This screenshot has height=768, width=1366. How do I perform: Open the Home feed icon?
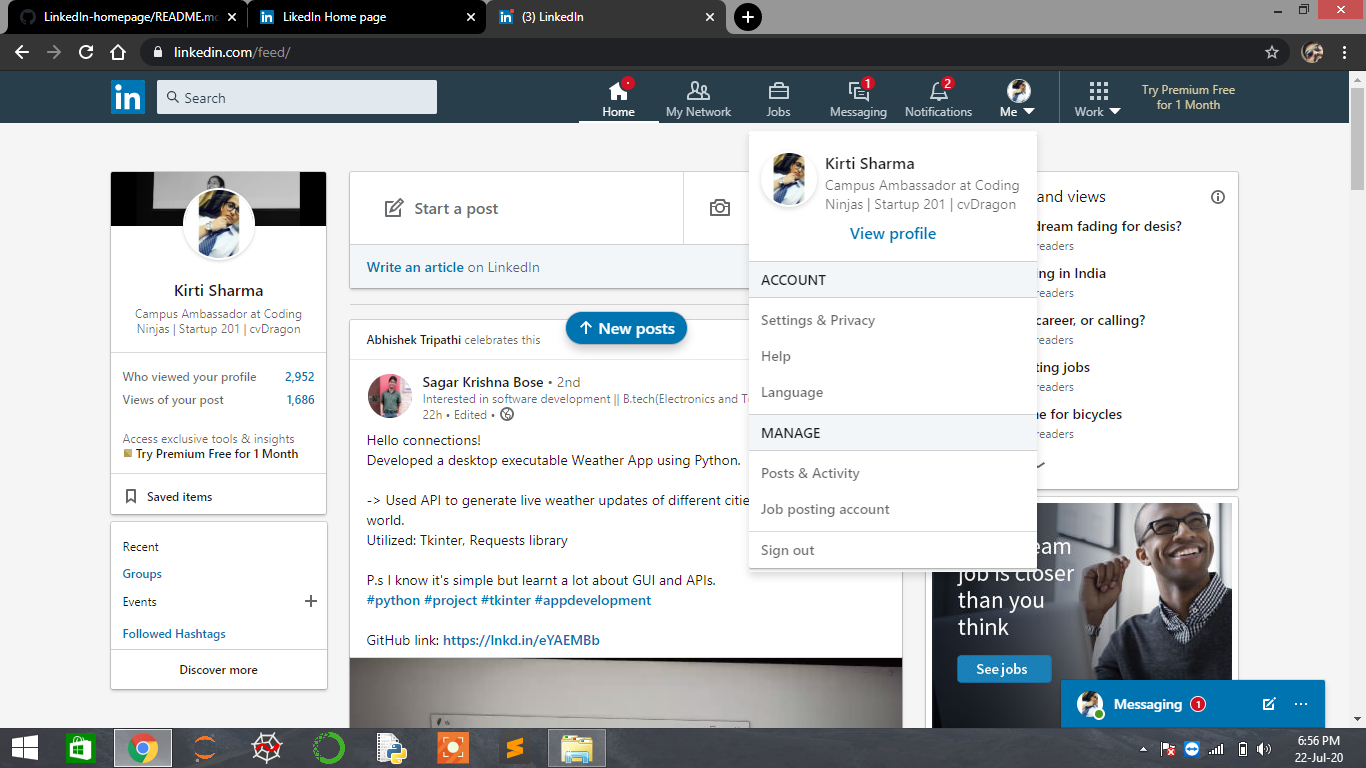(618, 91)
